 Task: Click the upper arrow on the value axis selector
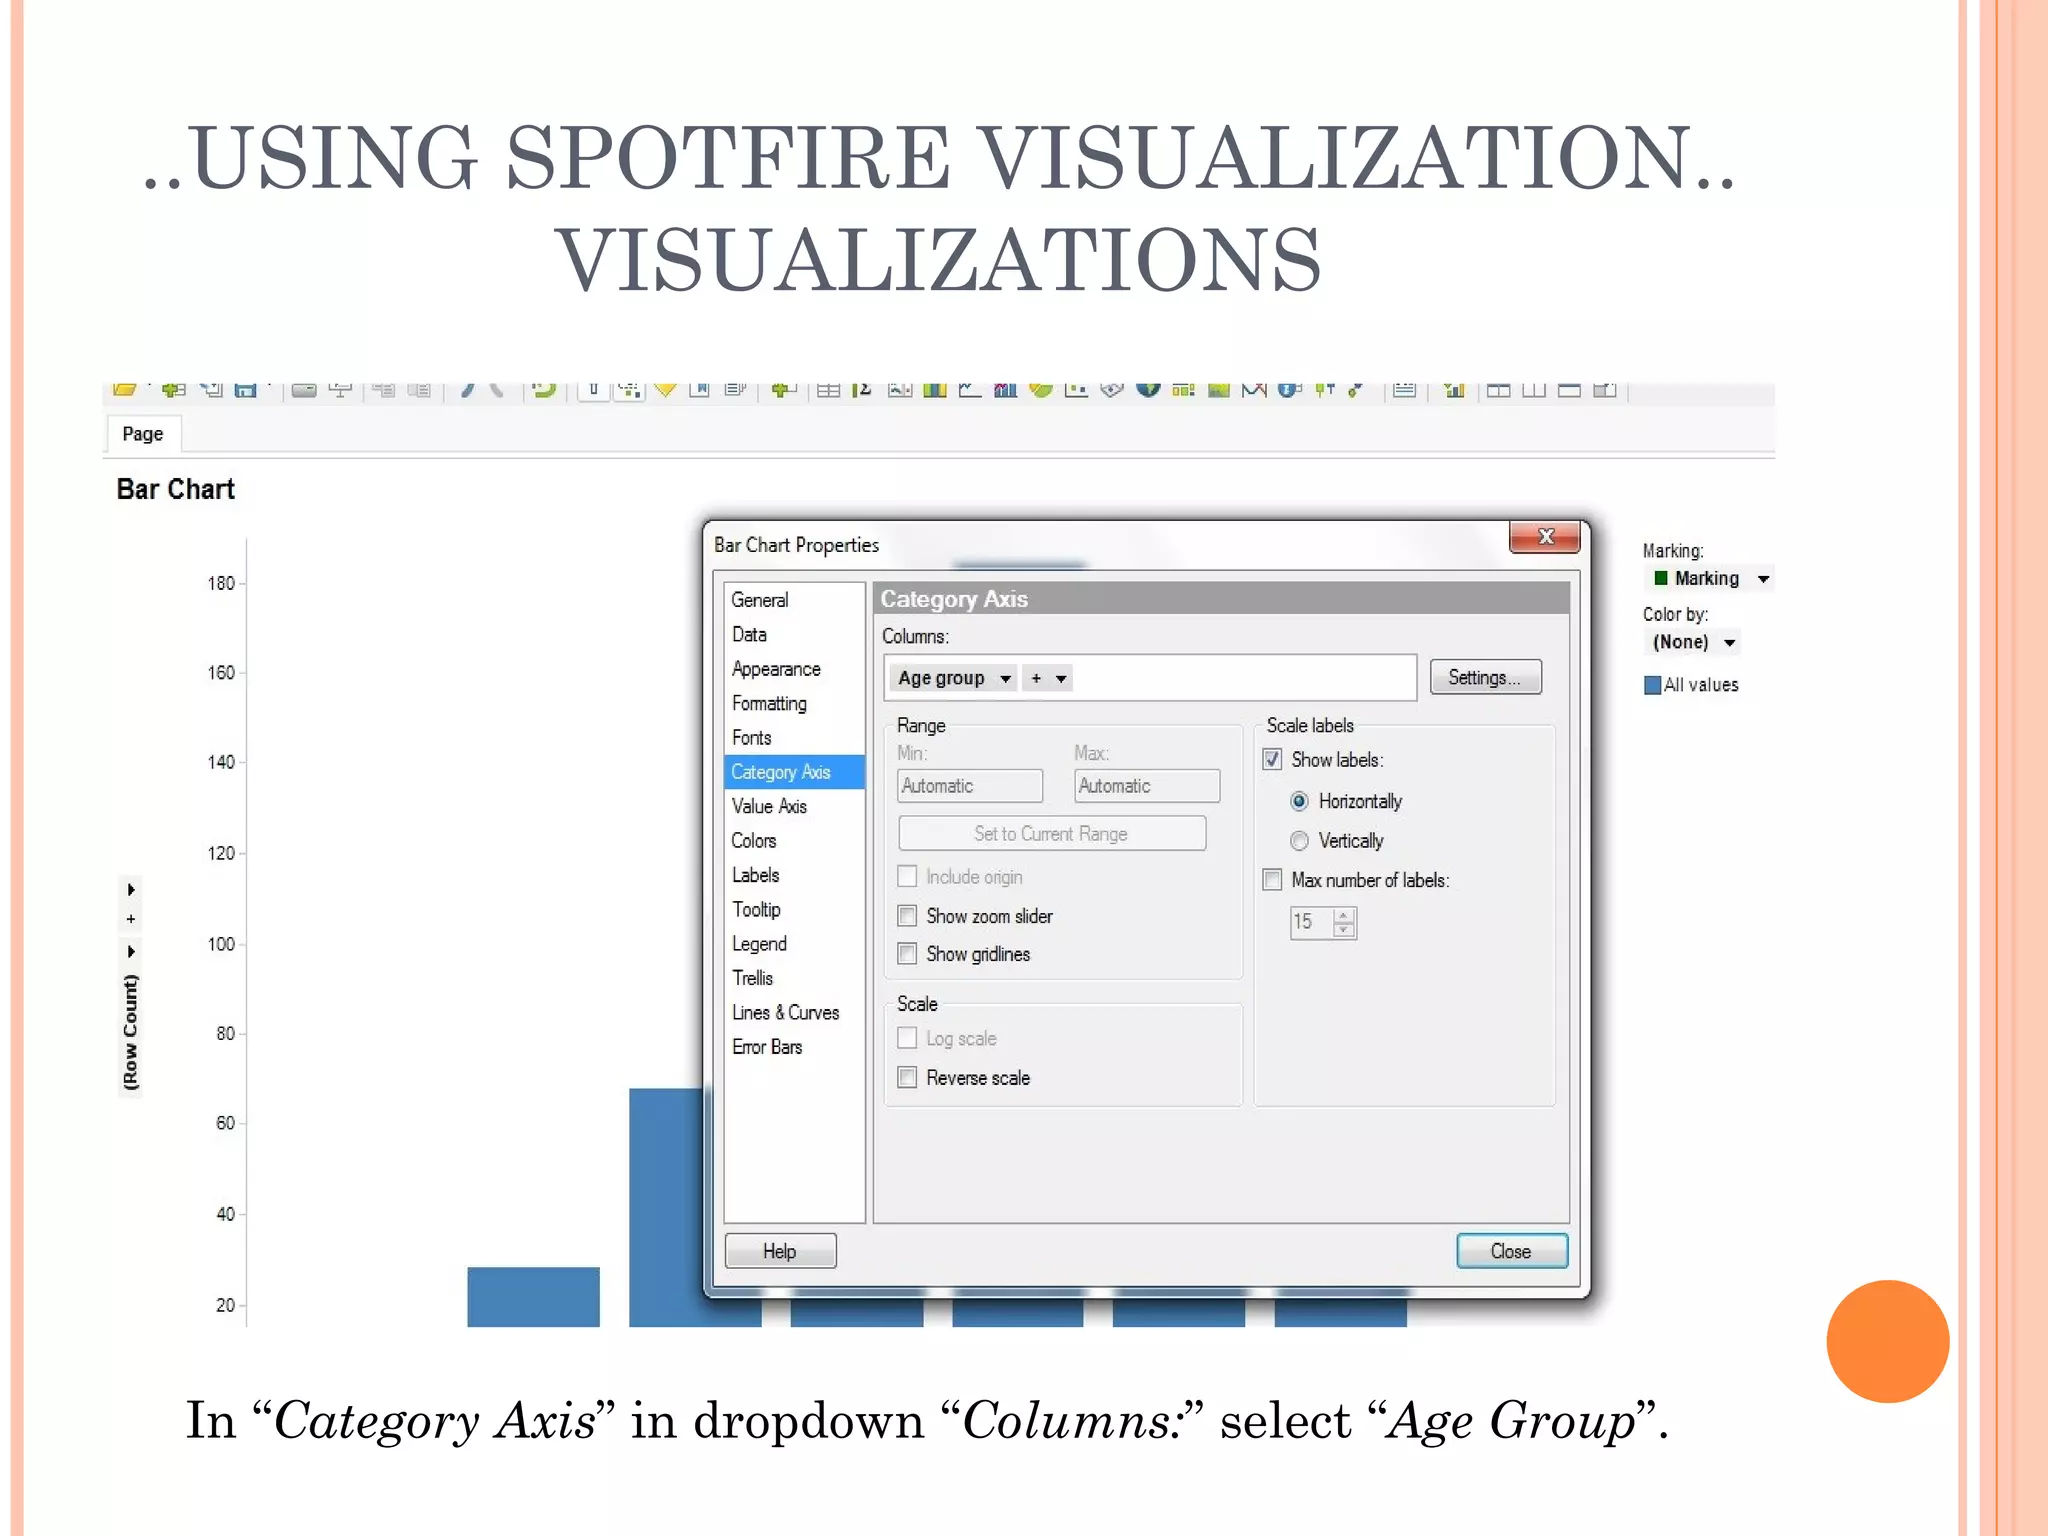pyautogui.click(x=131, y=889)
